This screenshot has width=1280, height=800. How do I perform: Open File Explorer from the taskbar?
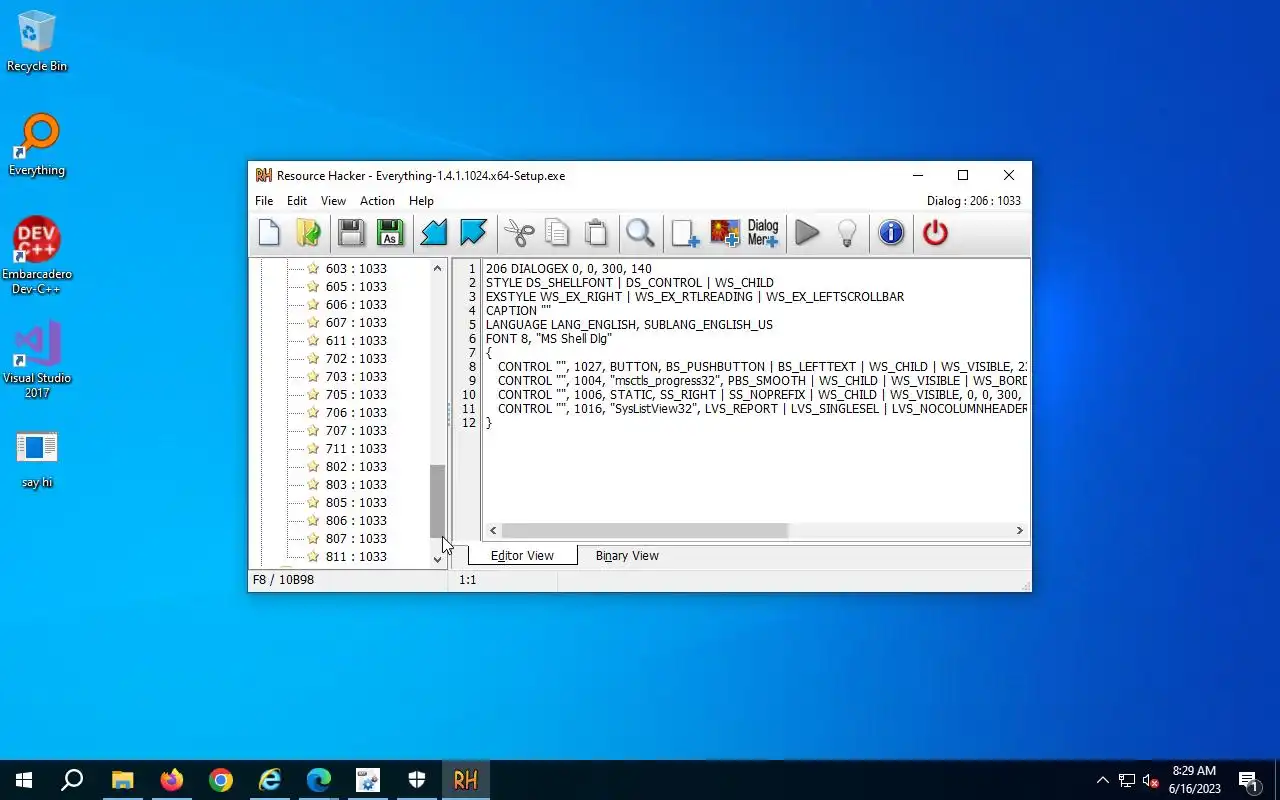pos(123,780)
